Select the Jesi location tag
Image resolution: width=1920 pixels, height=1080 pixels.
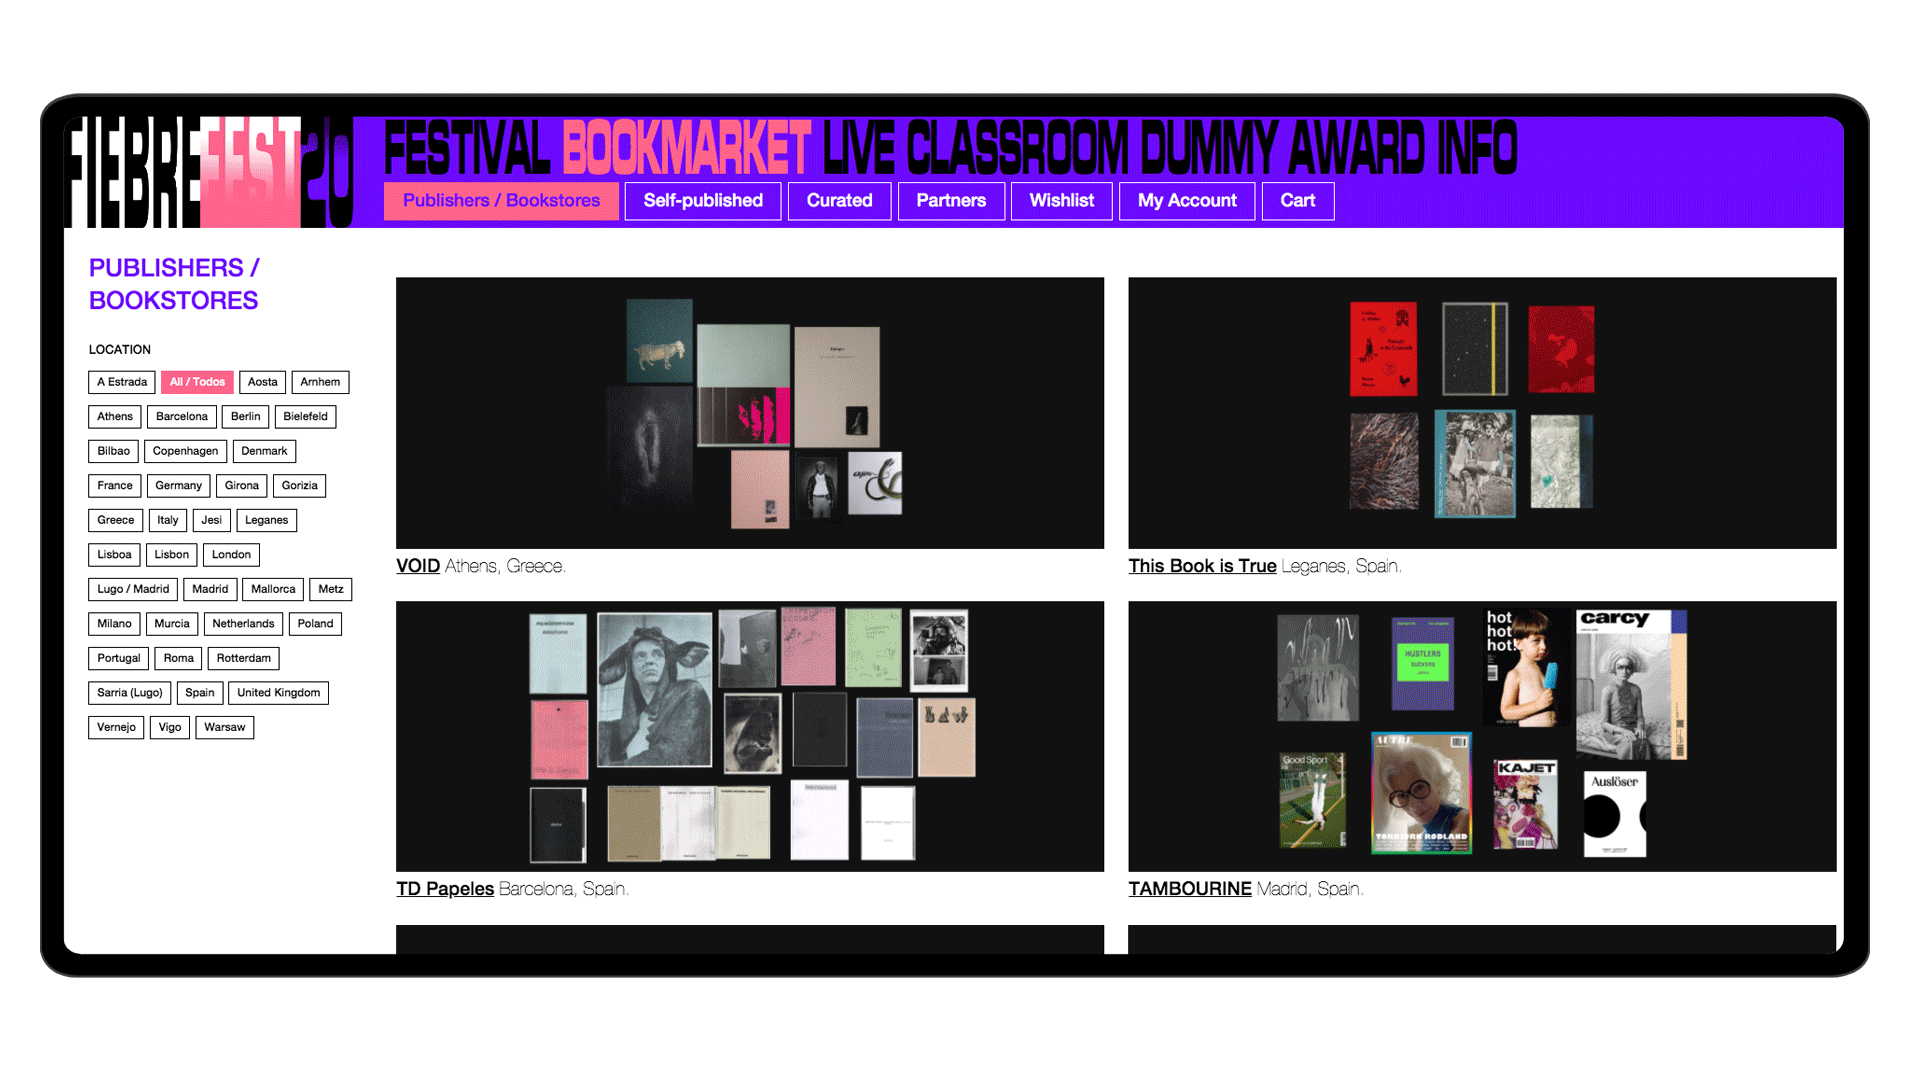click(212, 520)
